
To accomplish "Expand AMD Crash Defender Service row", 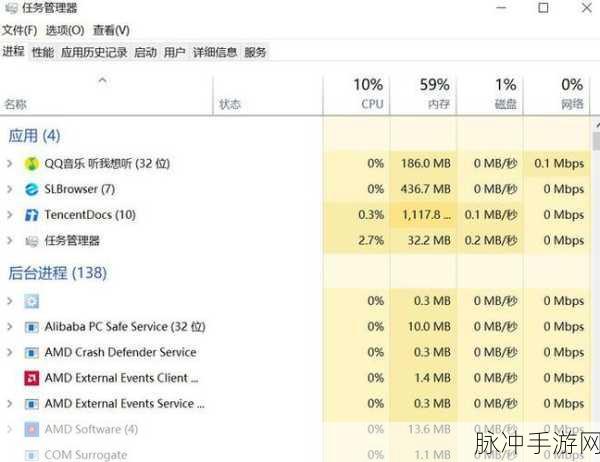I will coord(10,352).
